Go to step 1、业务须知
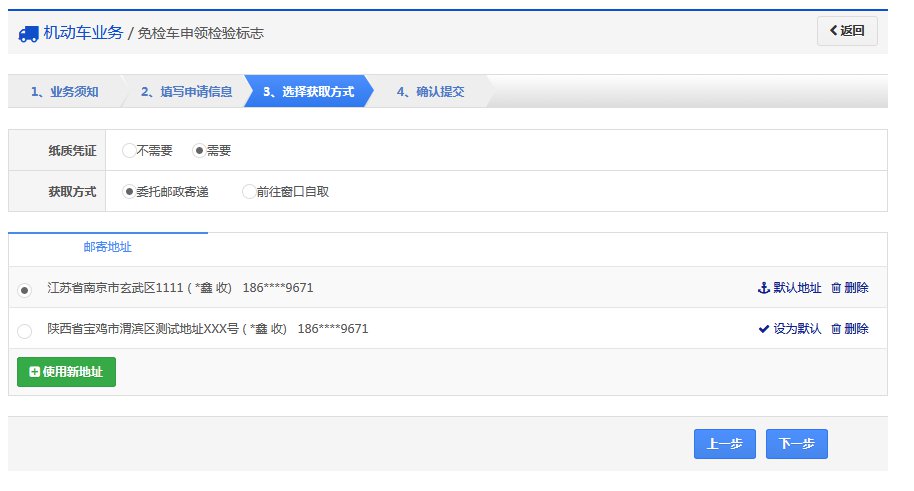 click(x=64, y=92)
